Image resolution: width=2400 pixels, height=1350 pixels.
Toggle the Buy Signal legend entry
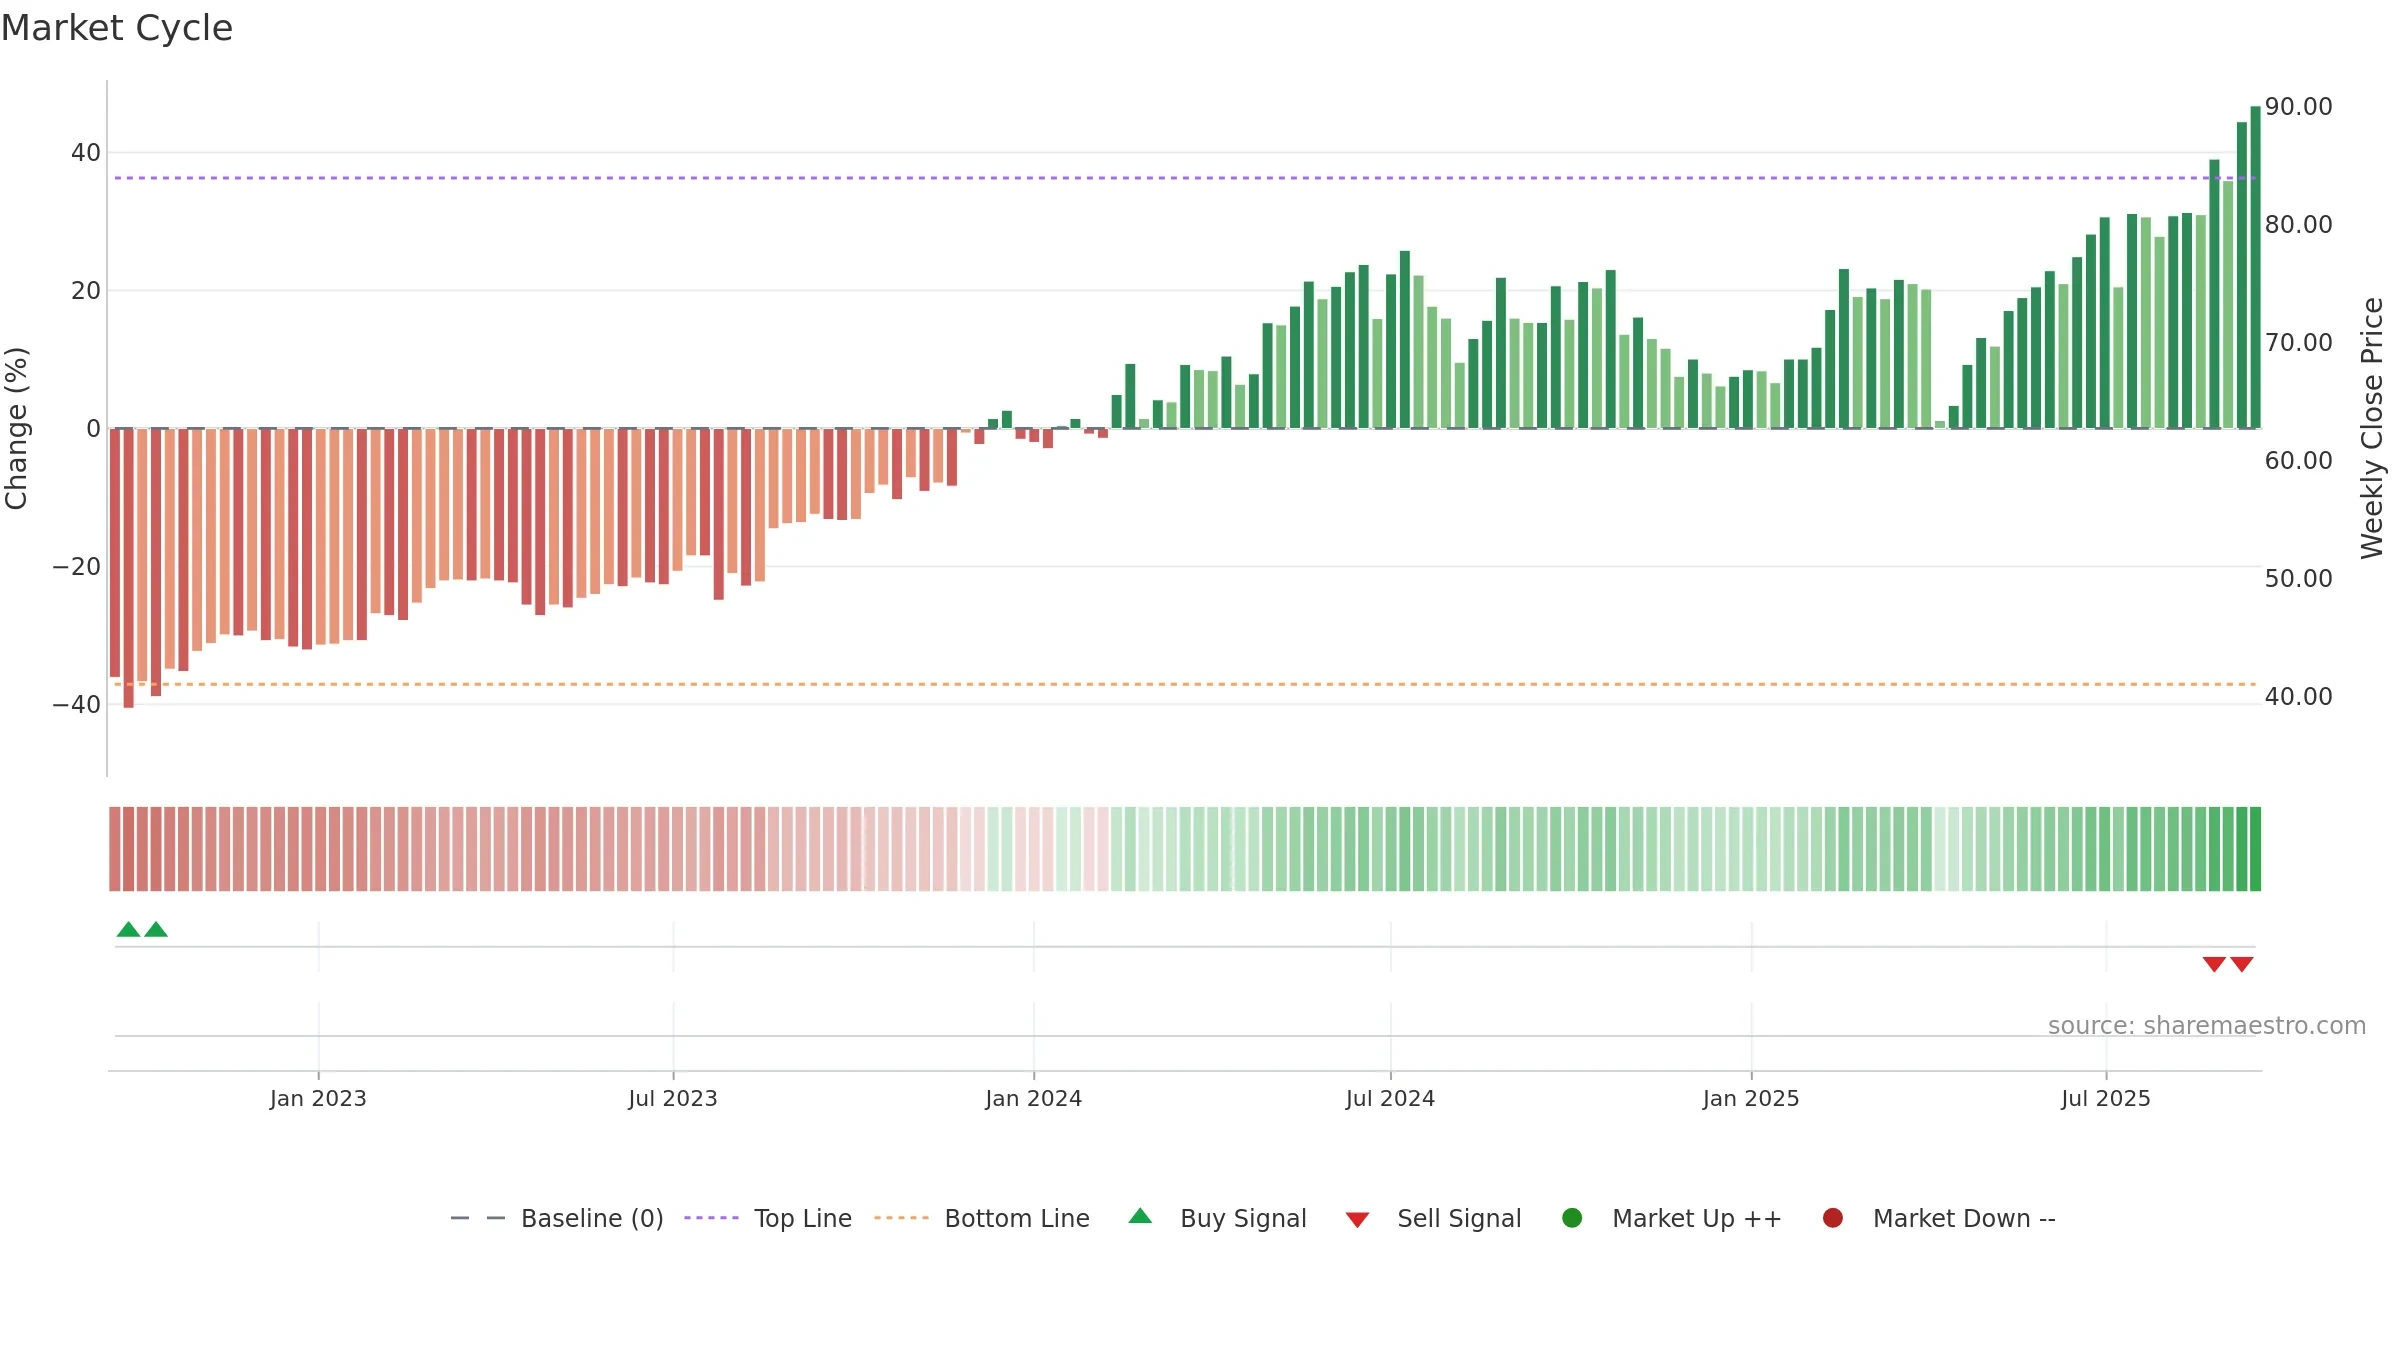click(1217, 1218)
